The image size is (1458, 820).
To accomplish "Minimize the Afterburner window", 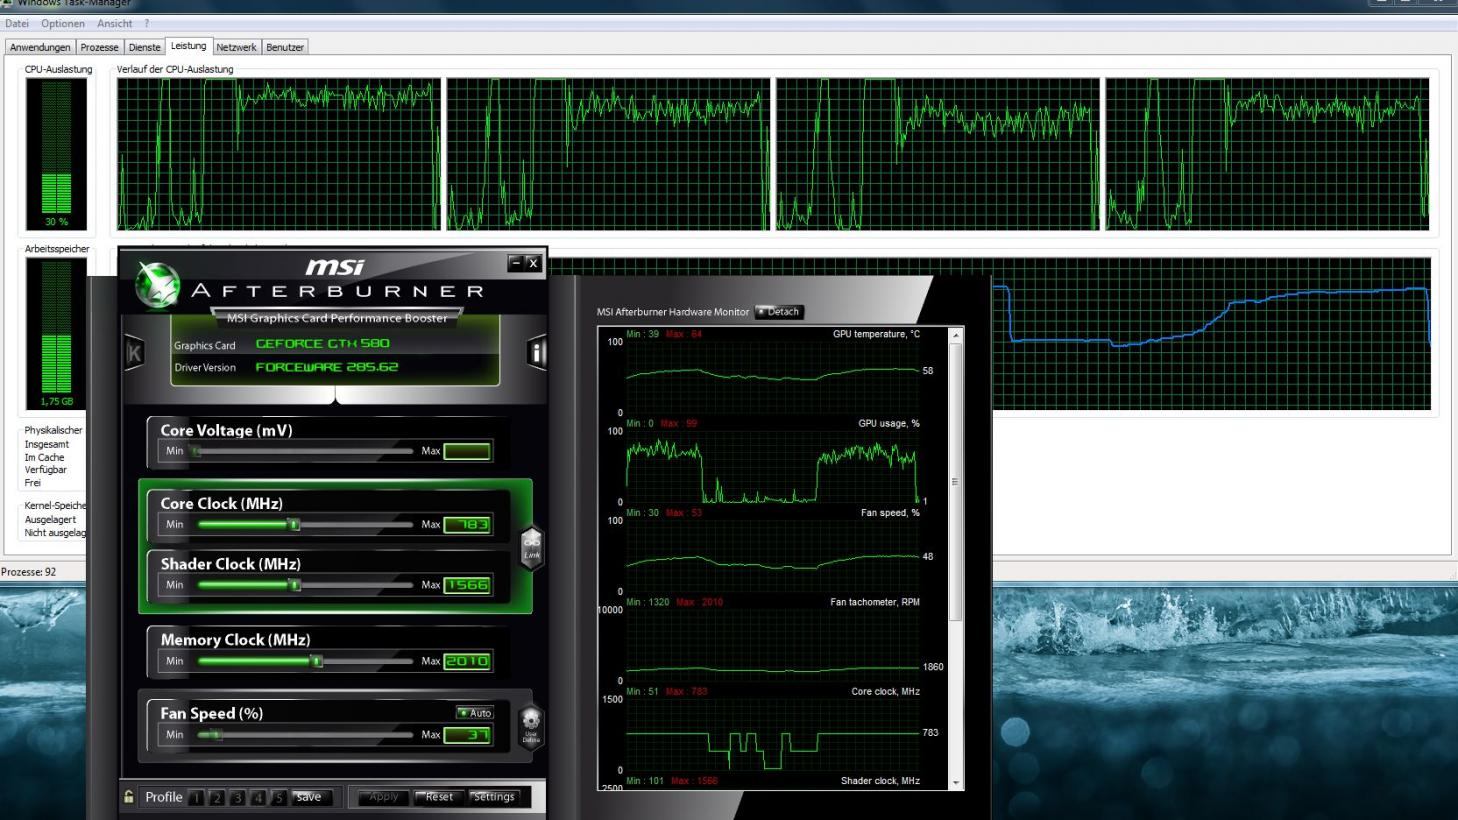I will point(516,263).
